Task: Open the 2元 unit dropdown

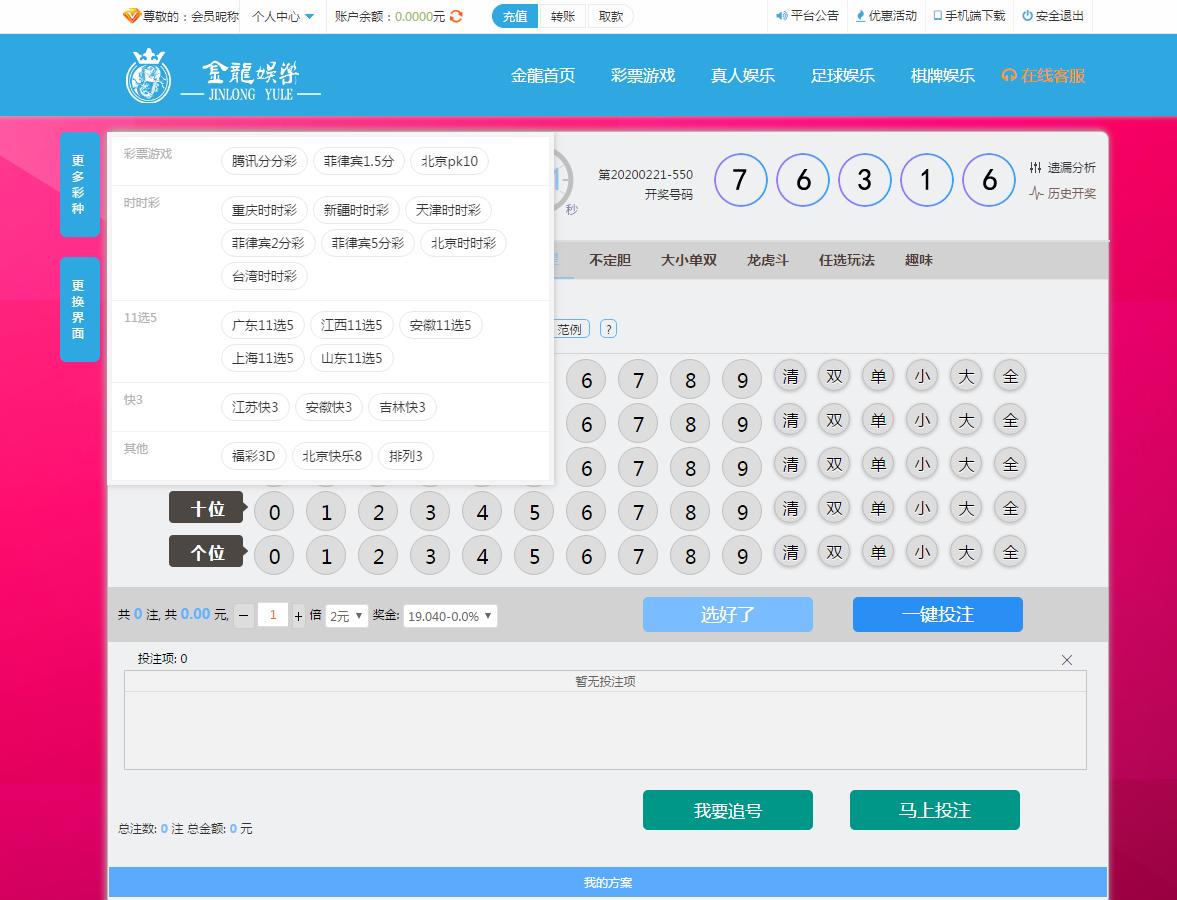Action: pyautogui.click(x=346, y=616)
